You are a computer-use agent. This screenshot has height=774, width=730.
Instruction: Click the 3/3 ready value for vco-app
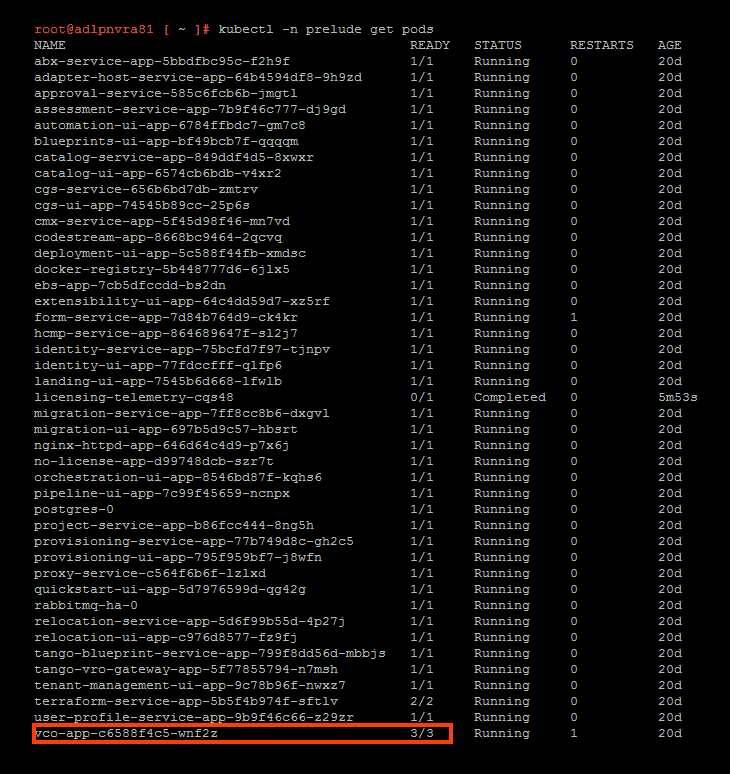(421, 733)
